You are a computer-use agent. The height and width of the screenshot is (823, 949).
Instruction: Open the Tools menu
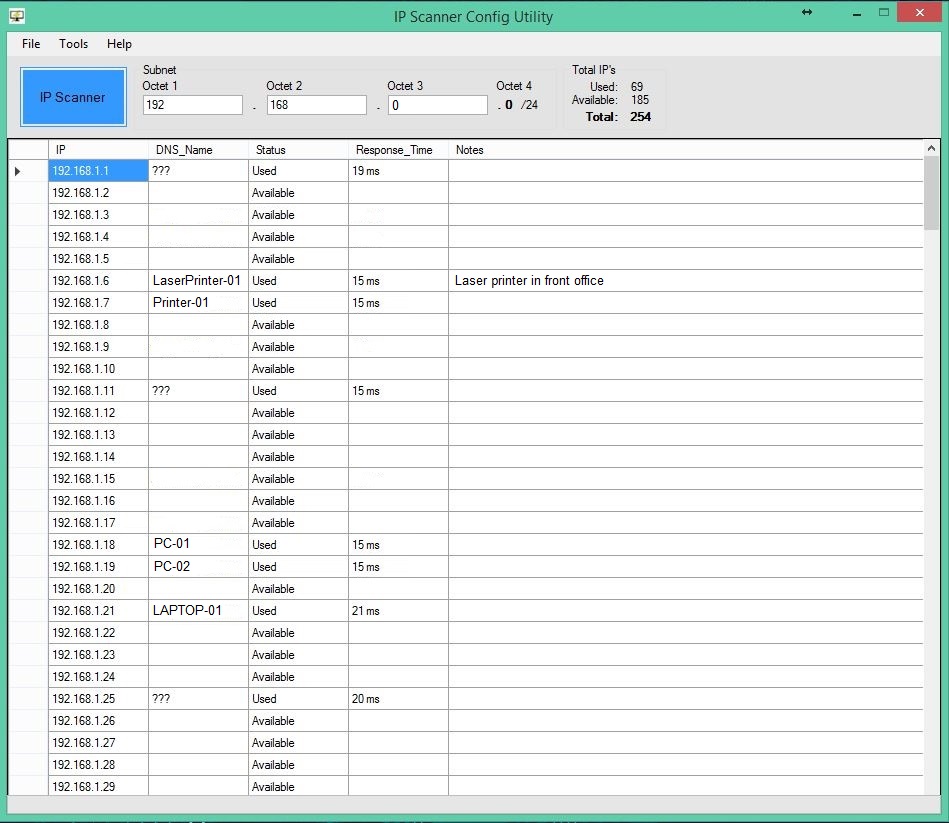[x=73, y=44]
